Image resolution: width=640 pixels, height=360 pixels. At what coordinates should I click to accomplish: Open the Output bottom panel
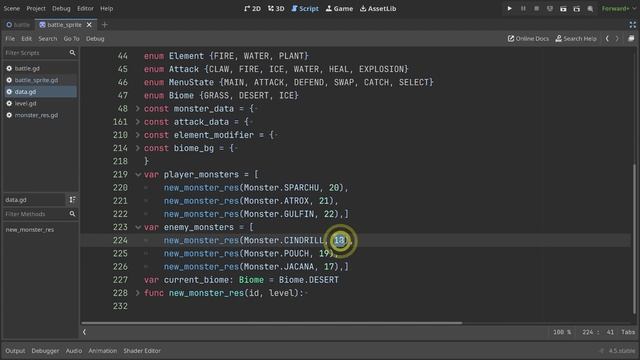click(15, 351)
